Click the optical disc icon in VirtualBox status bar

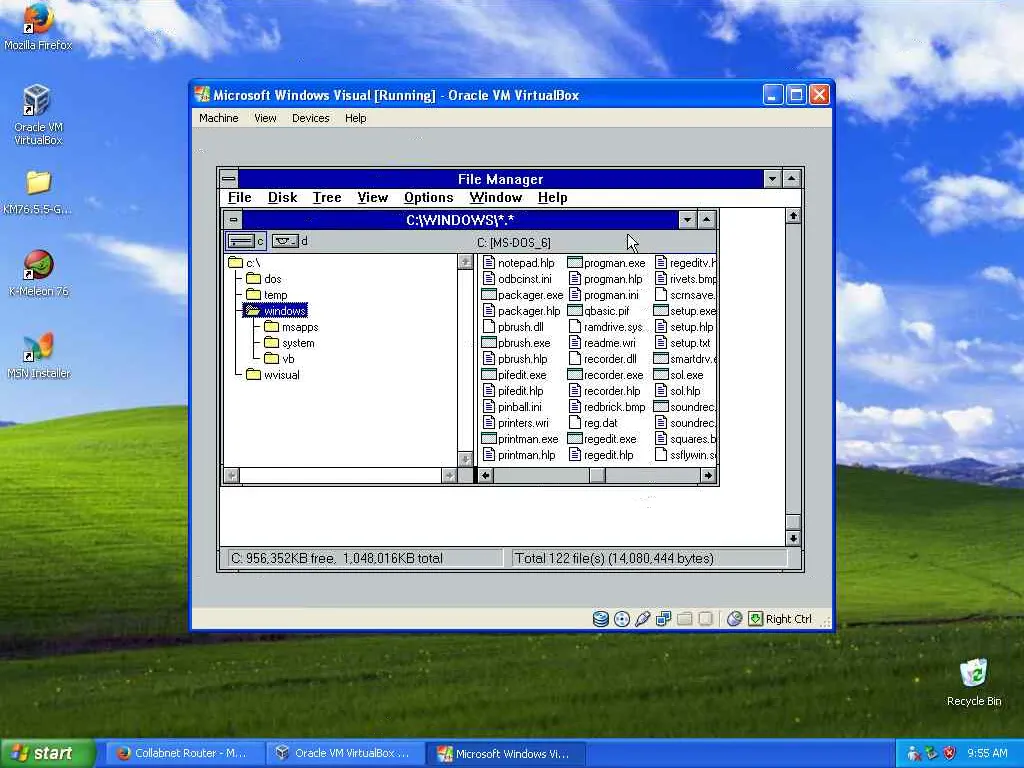622,618
